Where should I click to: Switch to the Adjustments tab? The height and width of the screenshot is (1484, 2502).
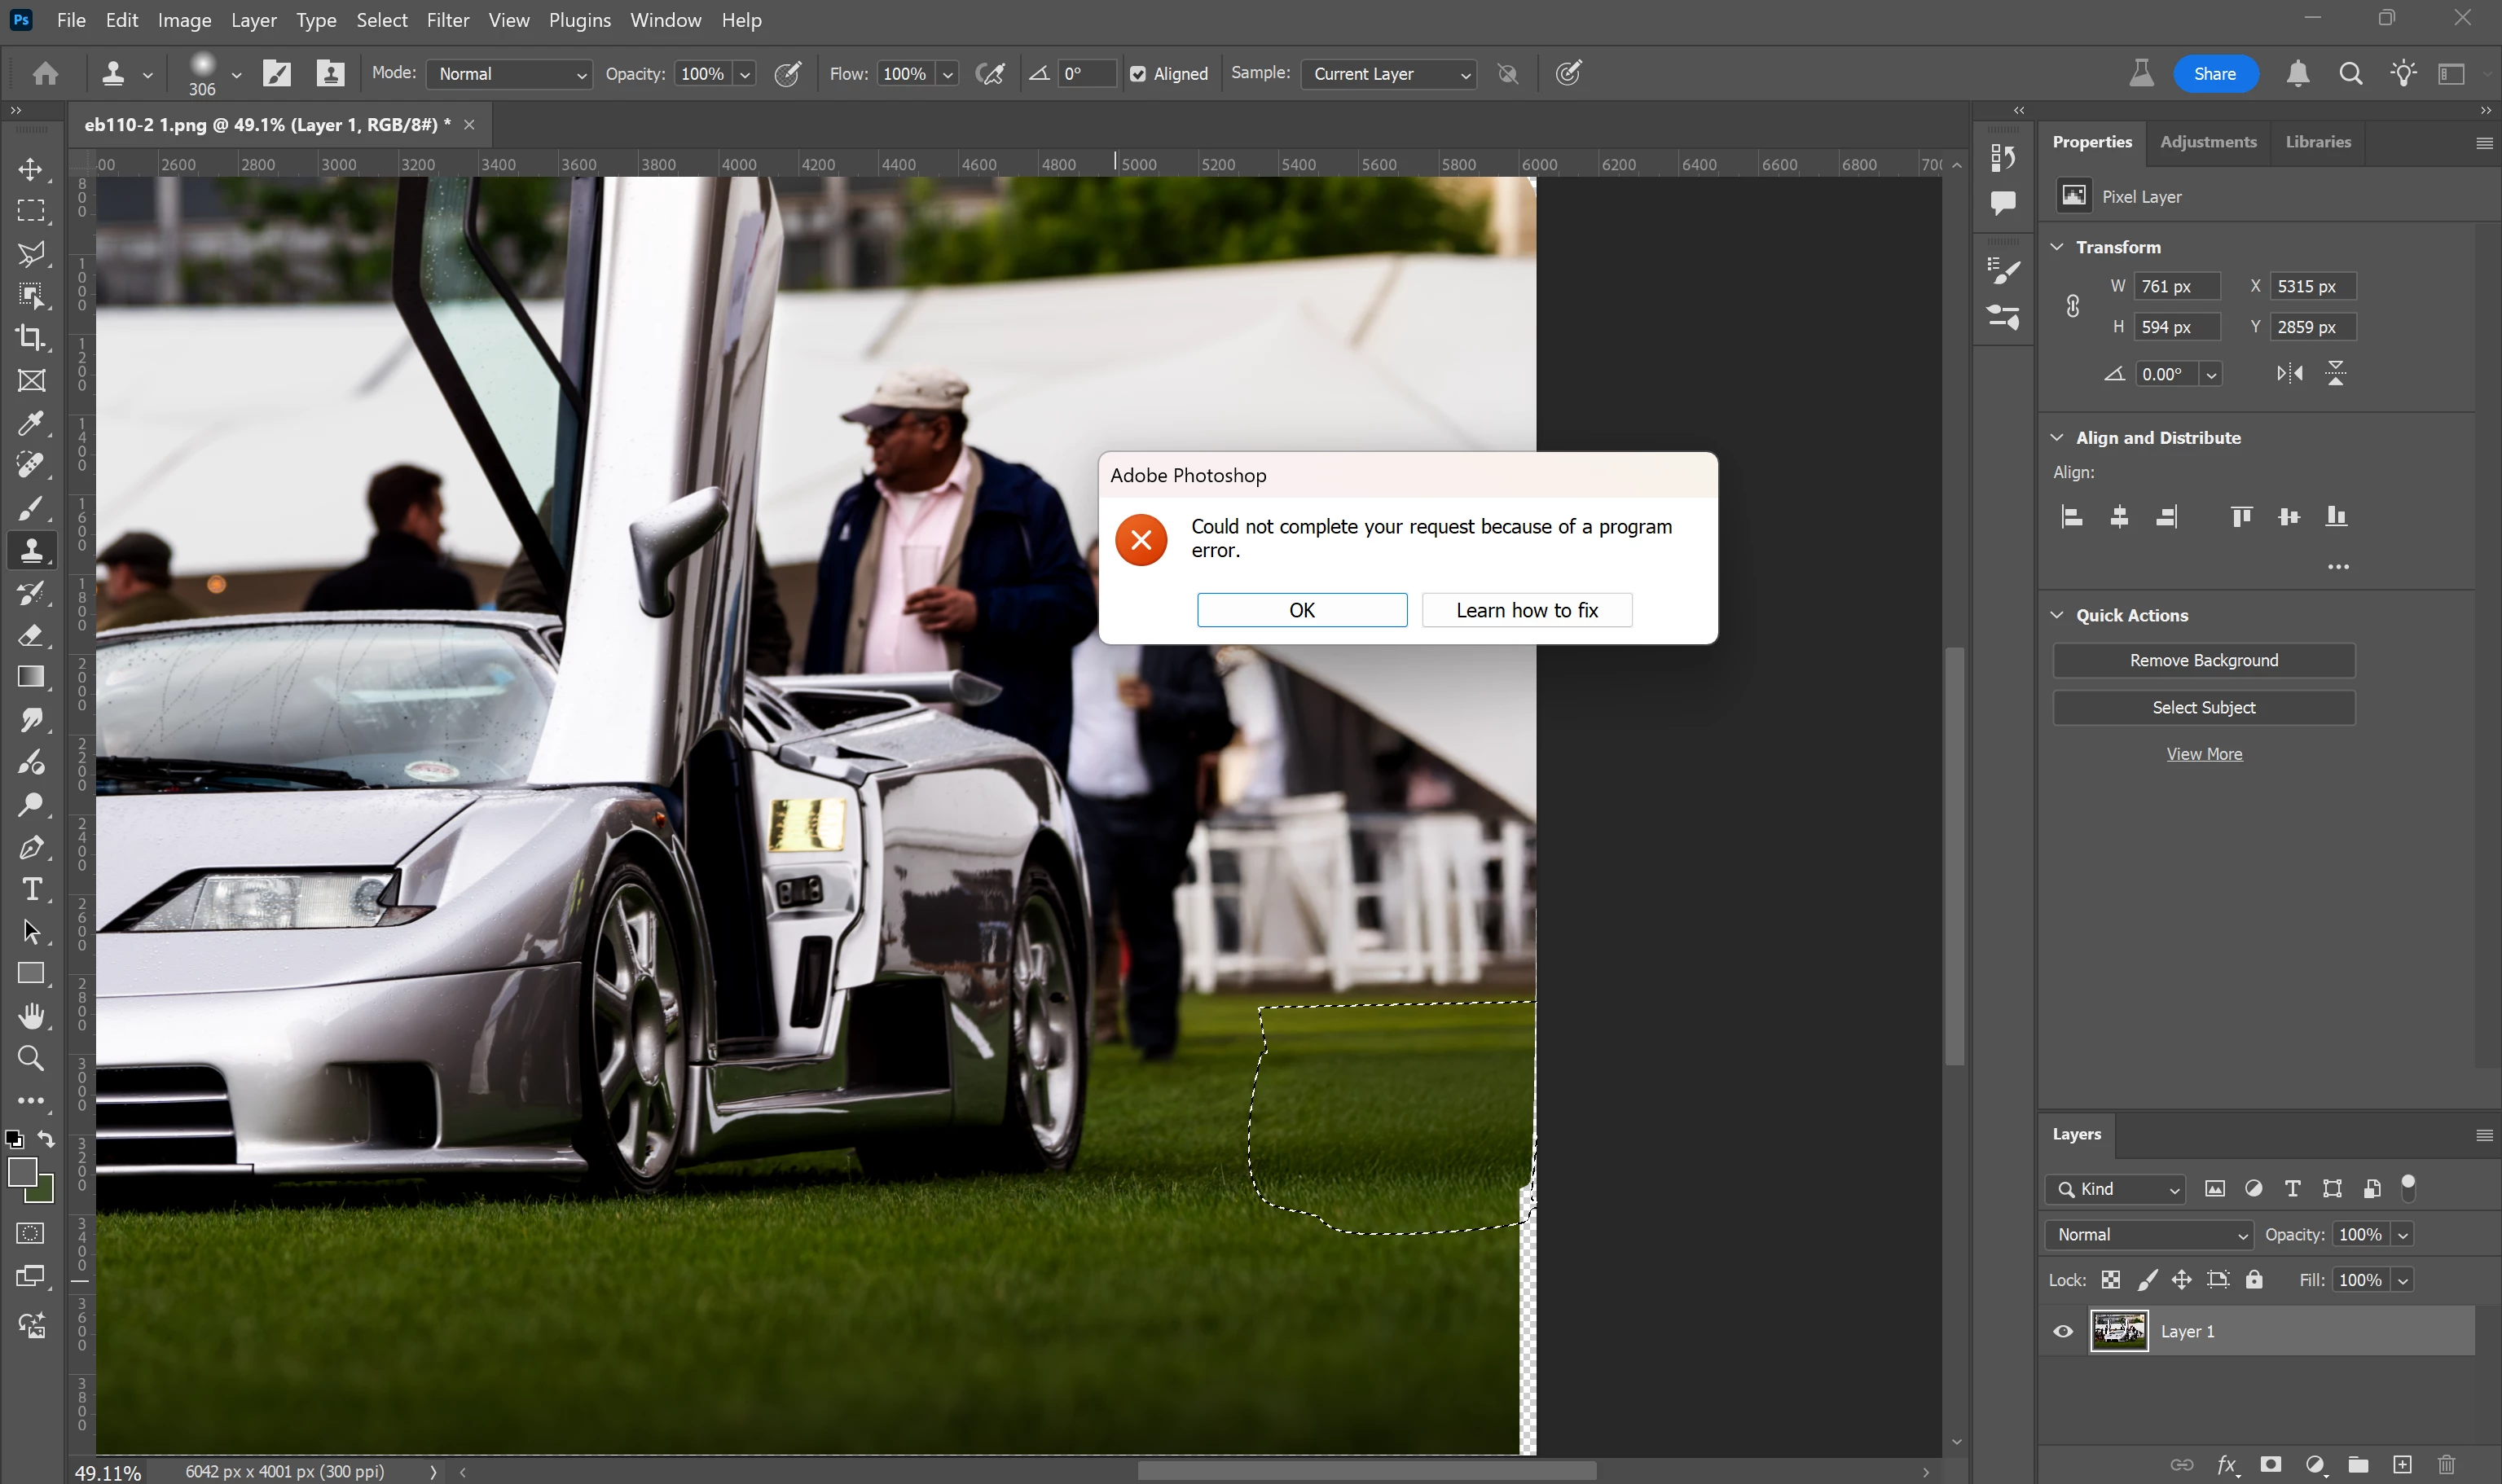pos(2208,142)
